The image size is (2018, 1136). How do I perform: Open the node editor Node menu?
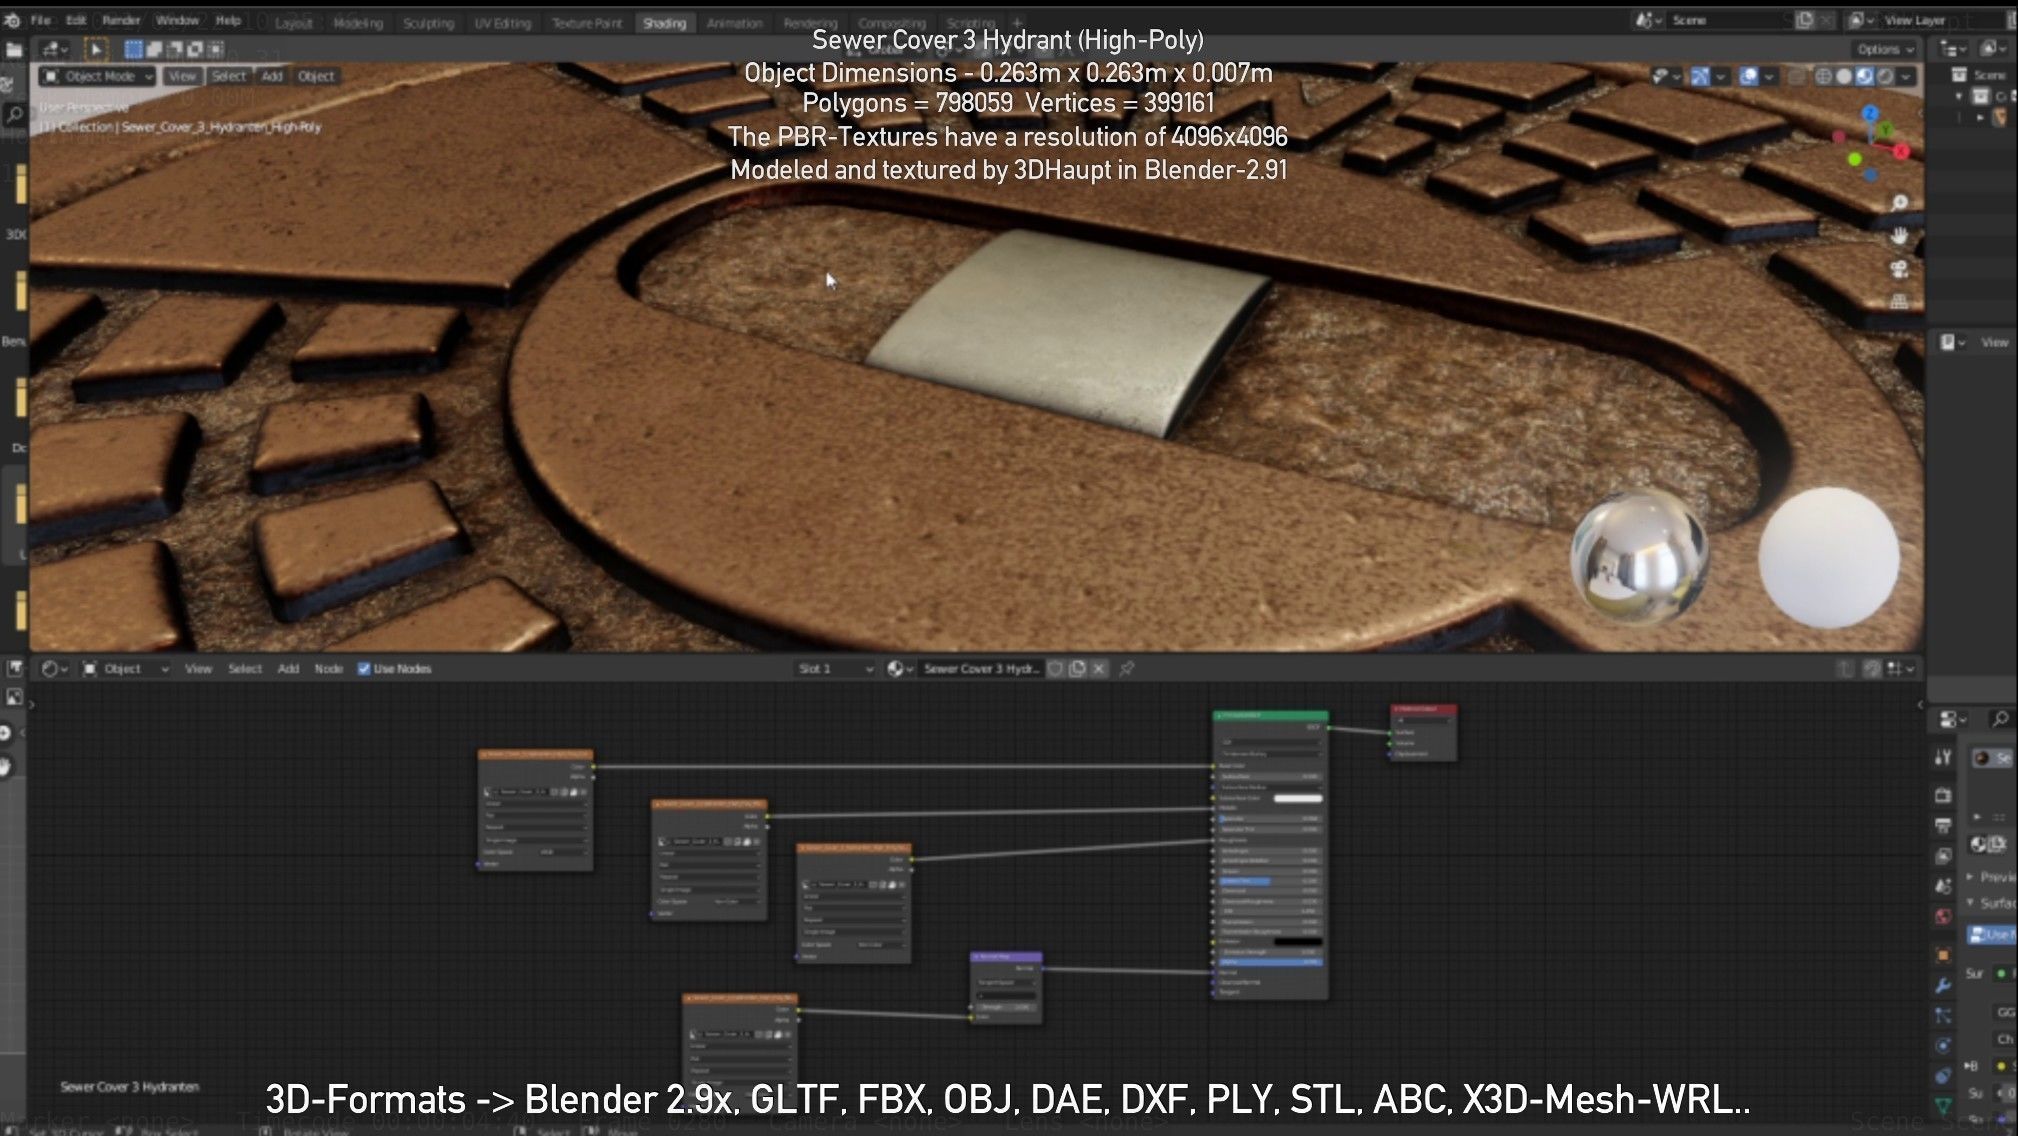click(328, 669)
